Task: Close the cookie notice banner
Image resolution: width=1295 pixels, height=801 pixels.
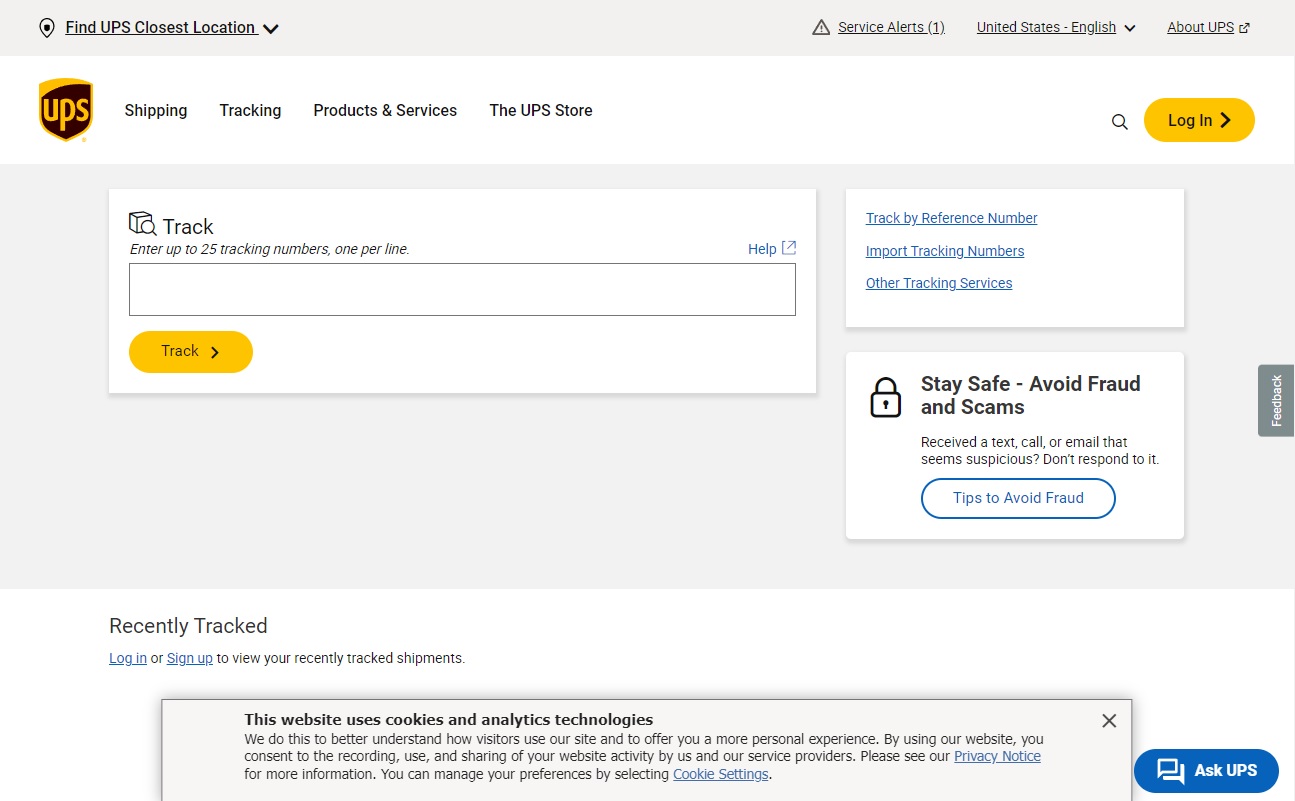Action: coord(1109,720)
